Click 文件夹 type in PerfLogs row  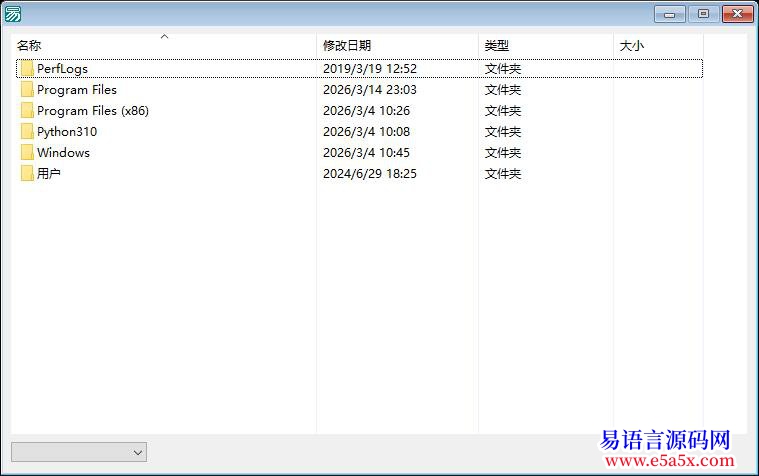click(503, 69)
